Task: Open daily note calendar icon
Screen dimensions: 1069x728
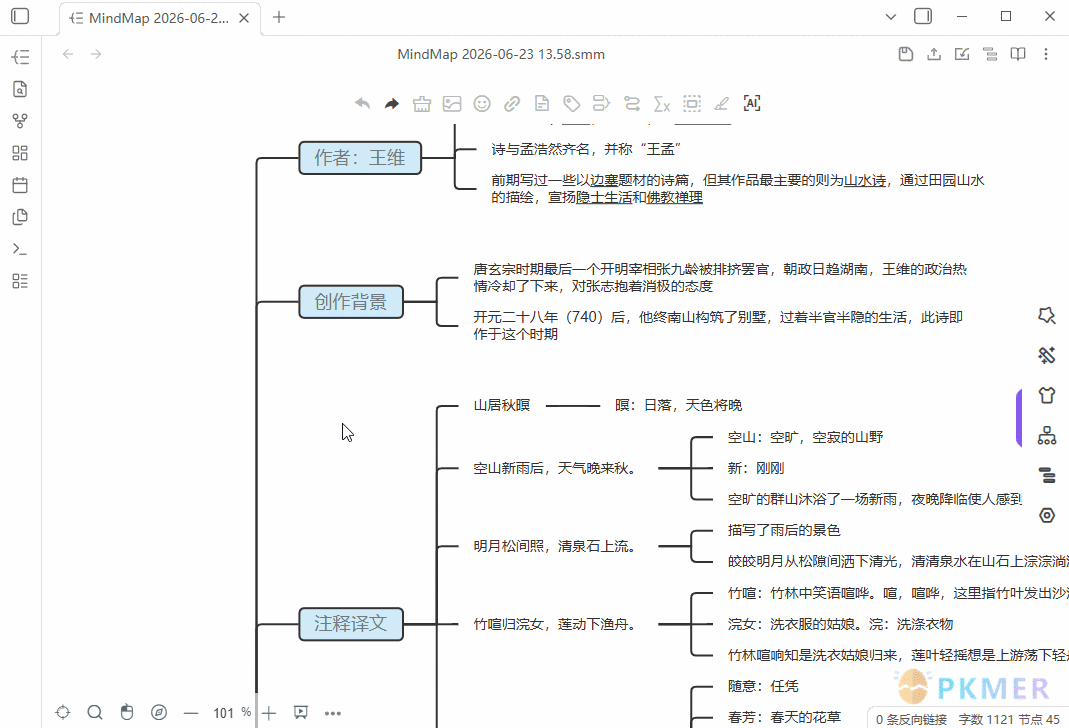Action: tap(20, 185)
